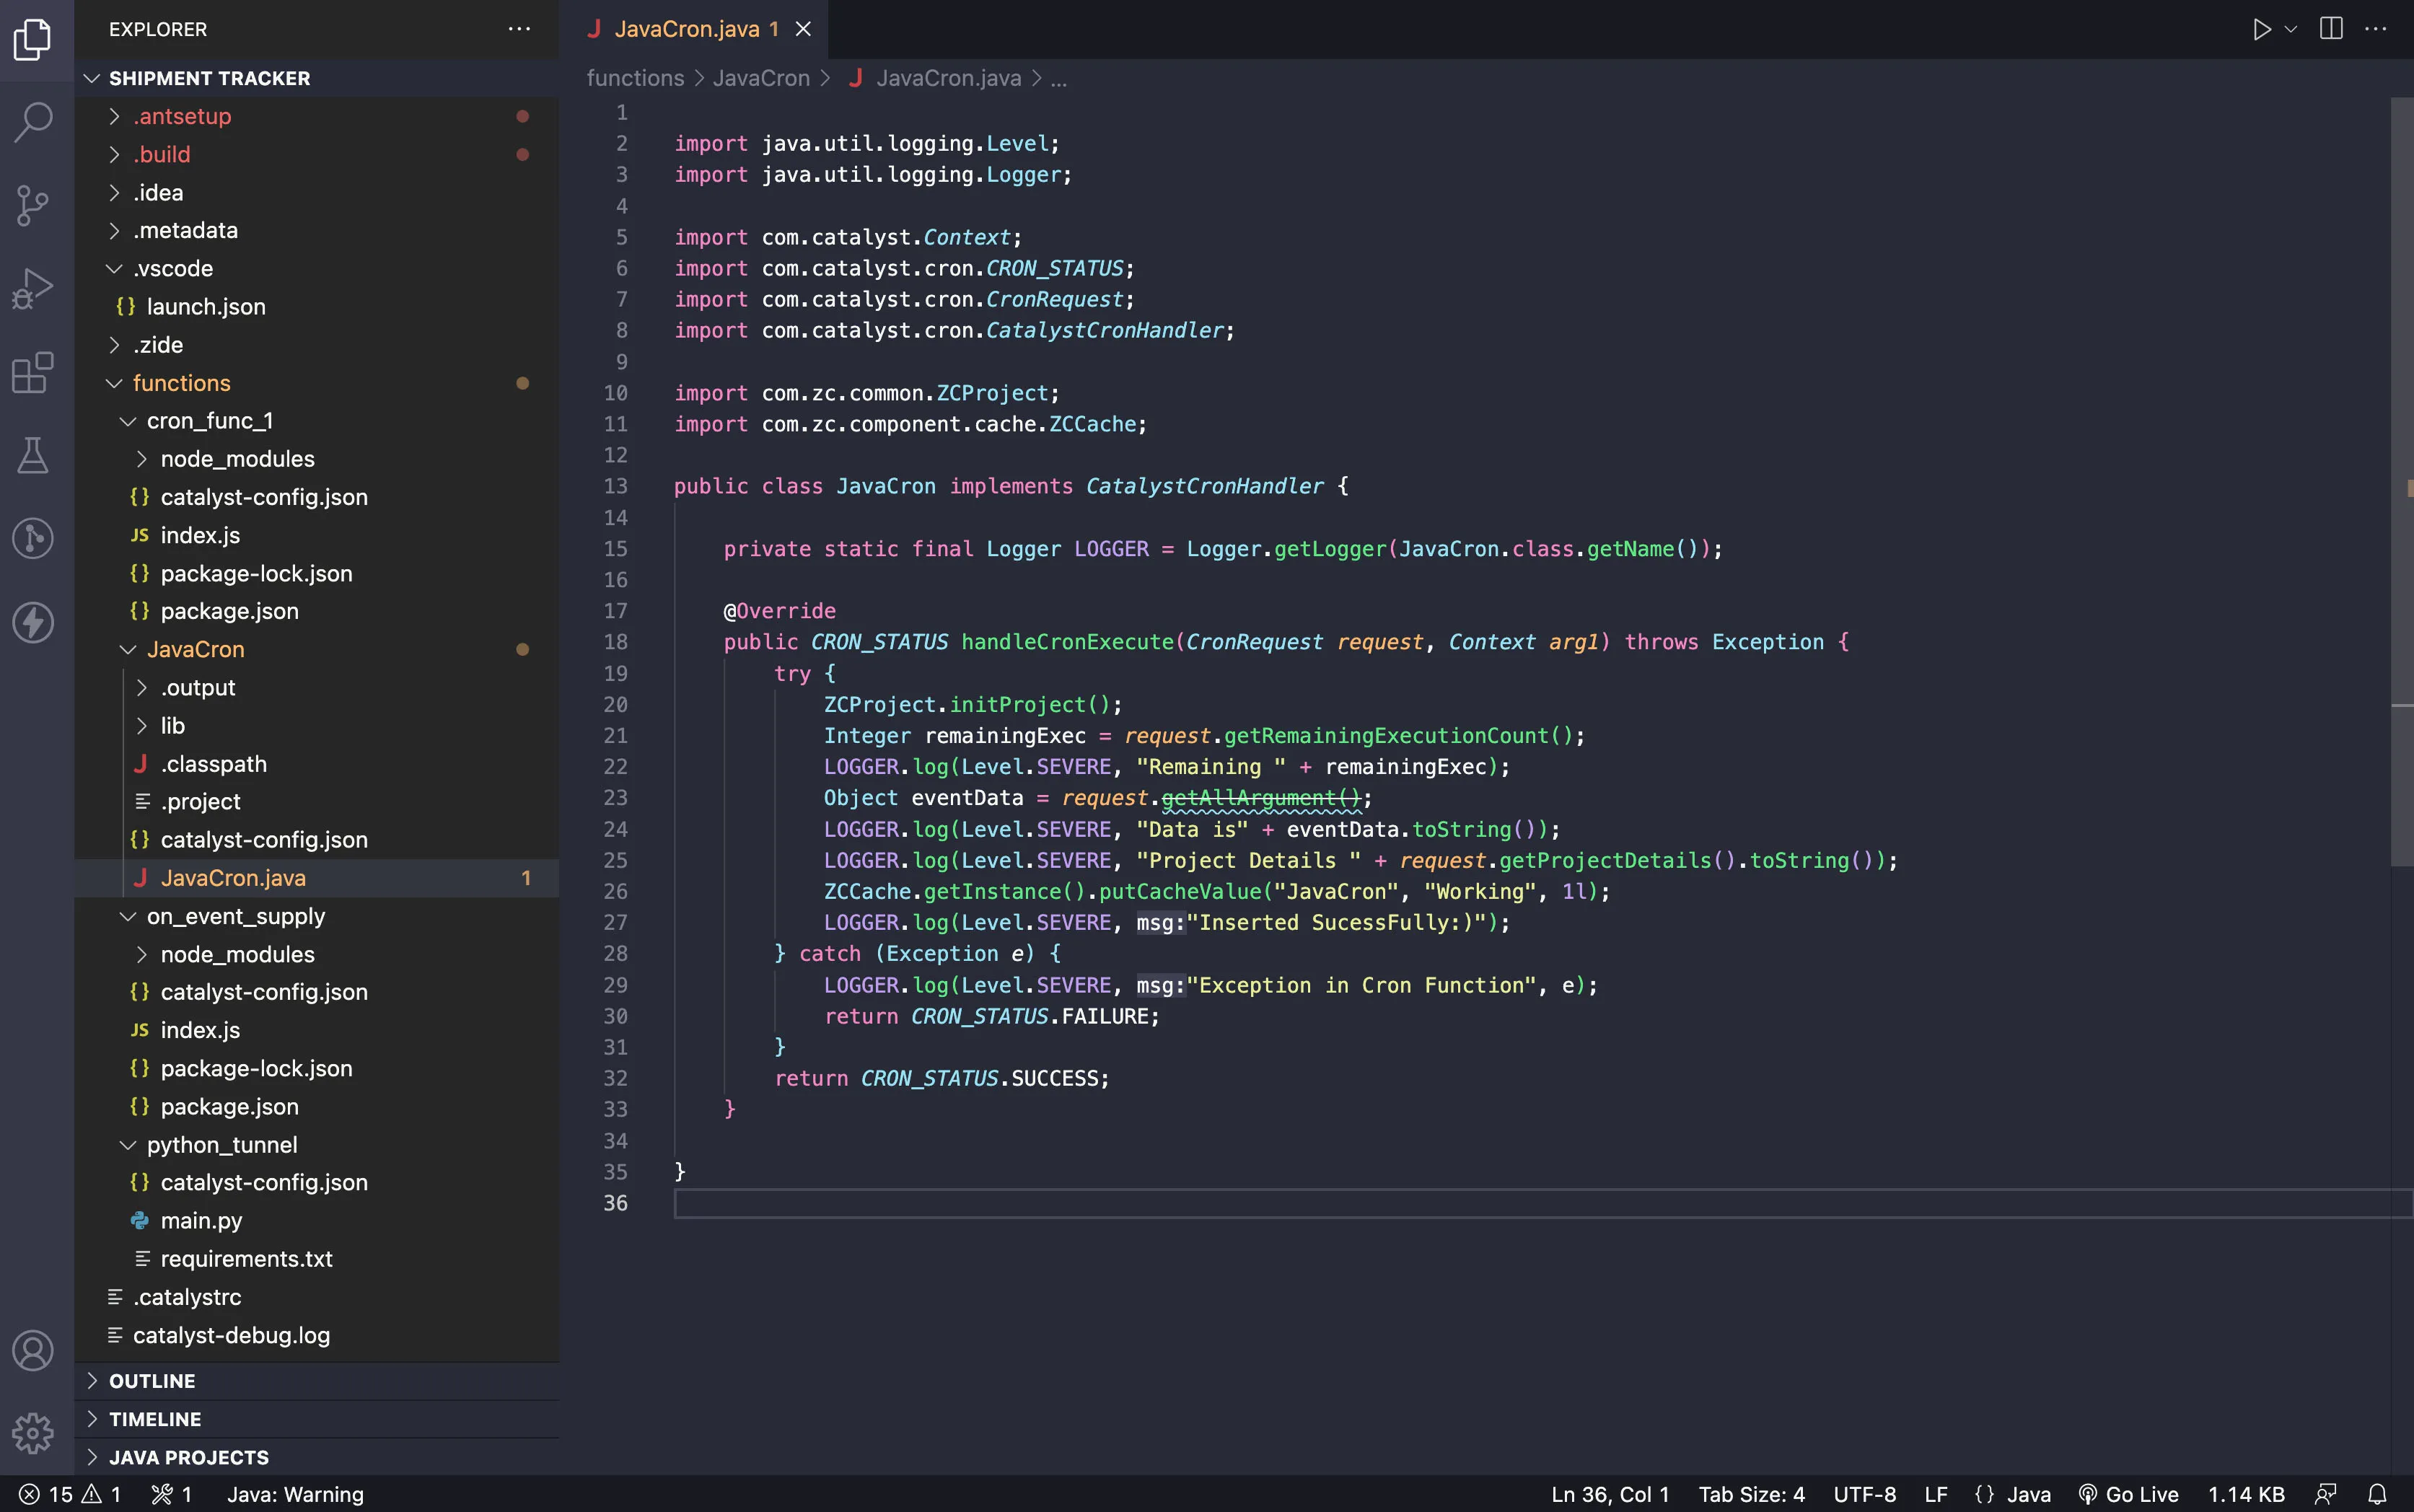
Task: Open the lightning bolt activity bar icon
Action: [33, 622]
